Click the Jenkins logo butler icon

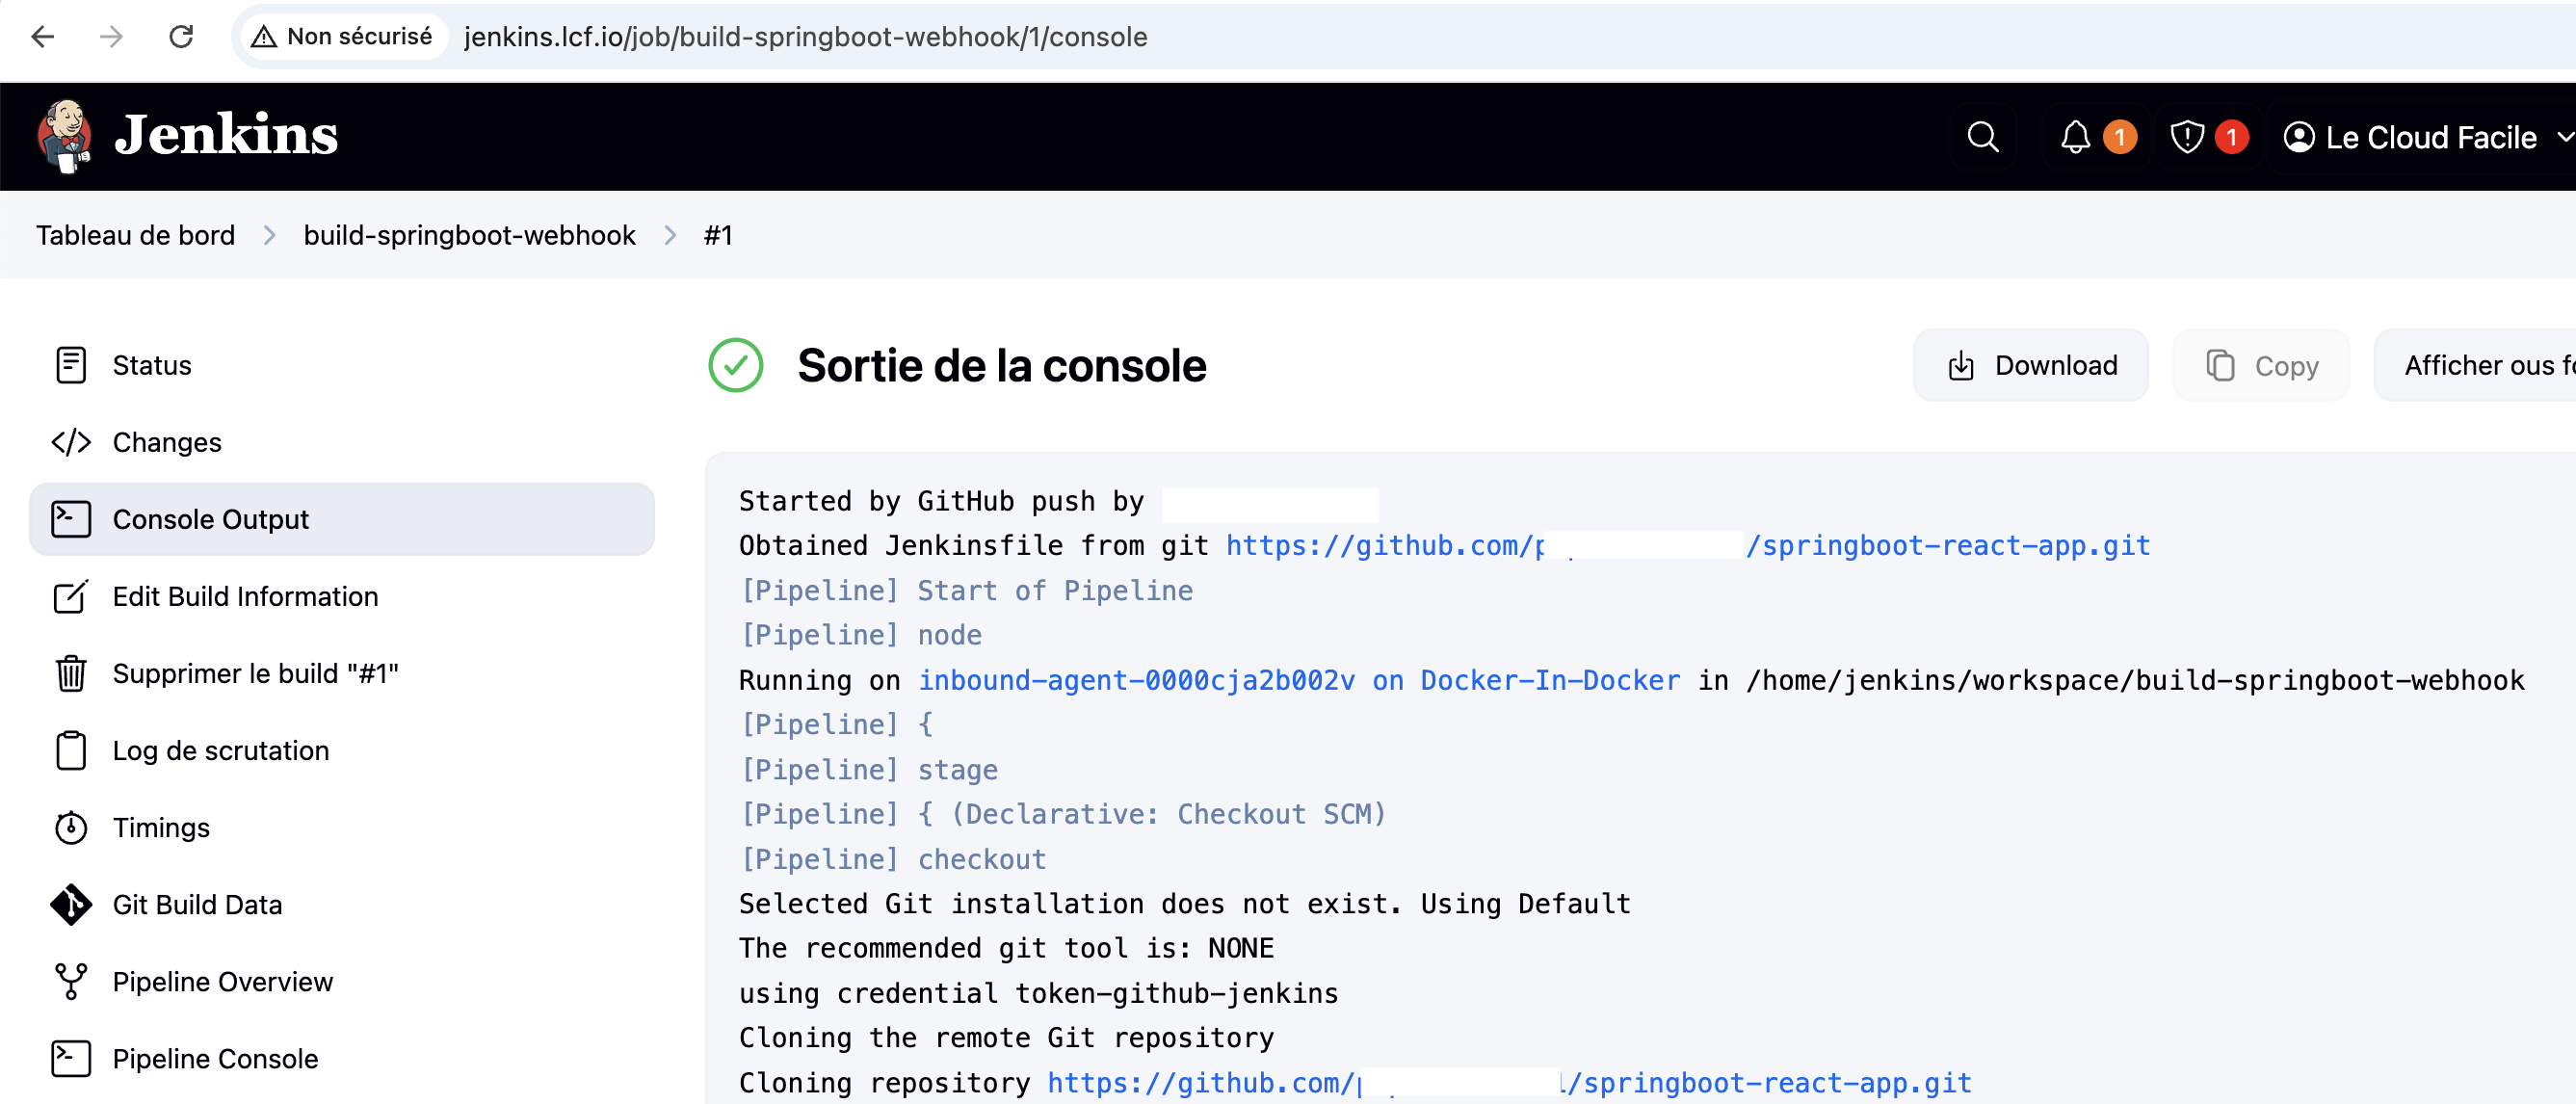pos(64,135)
